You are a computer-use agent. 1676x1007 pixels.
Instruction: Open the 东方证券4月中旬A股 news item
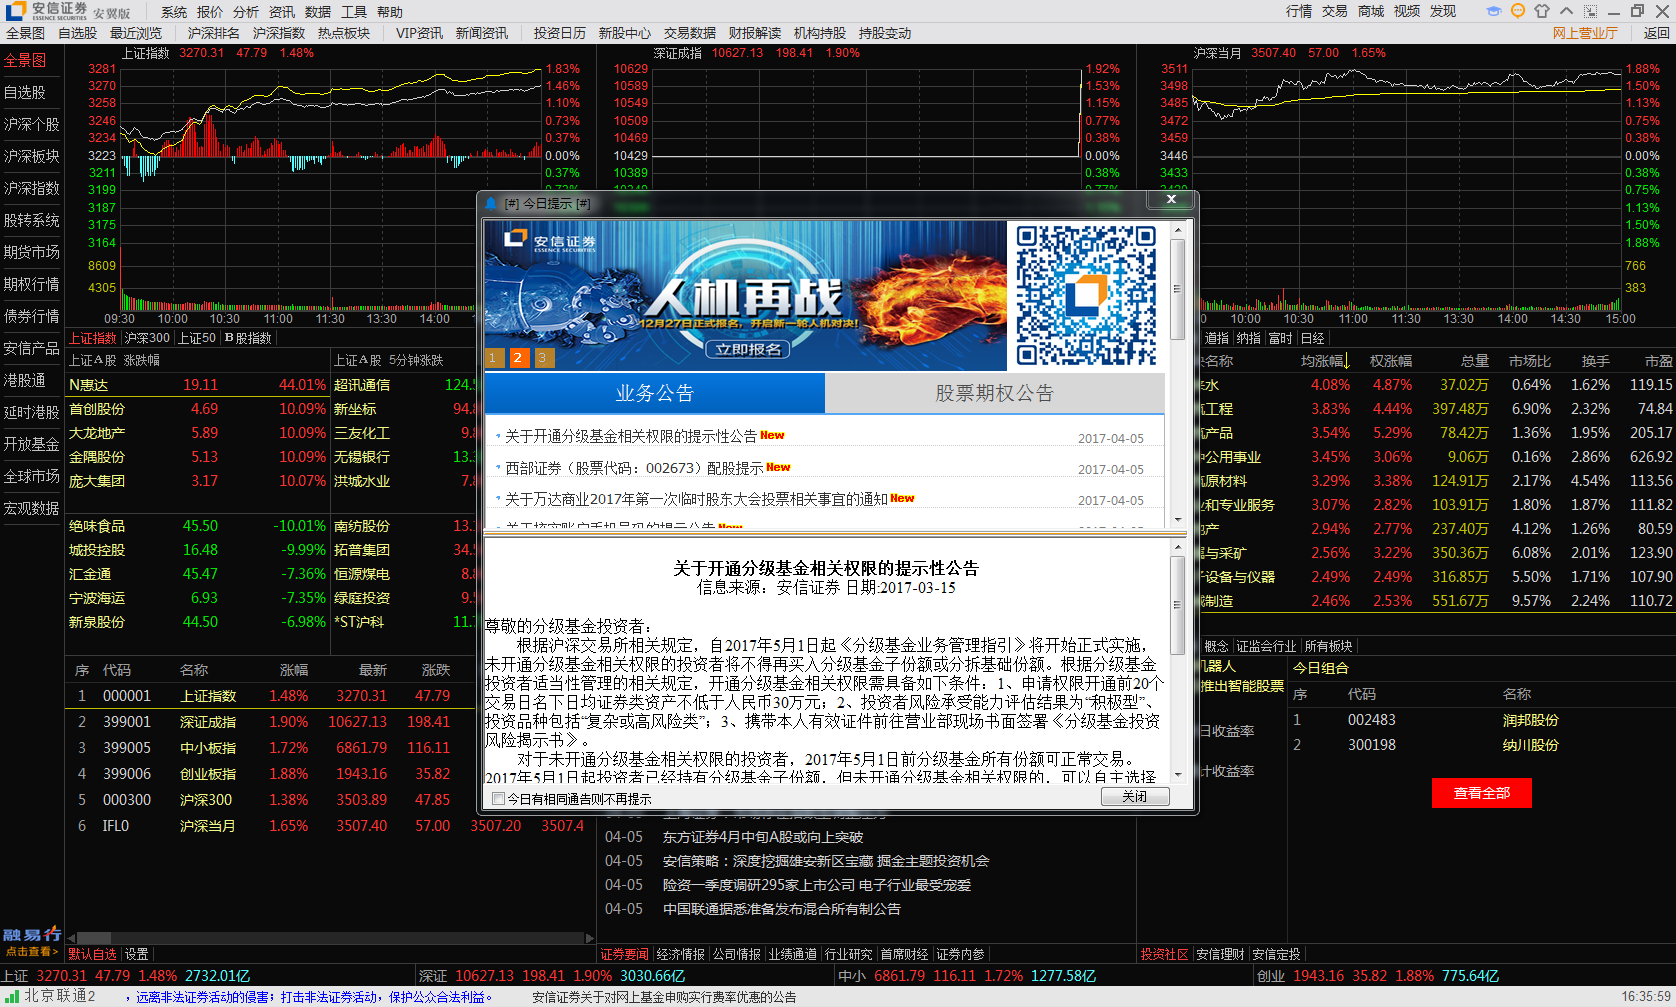click(762, 837)
